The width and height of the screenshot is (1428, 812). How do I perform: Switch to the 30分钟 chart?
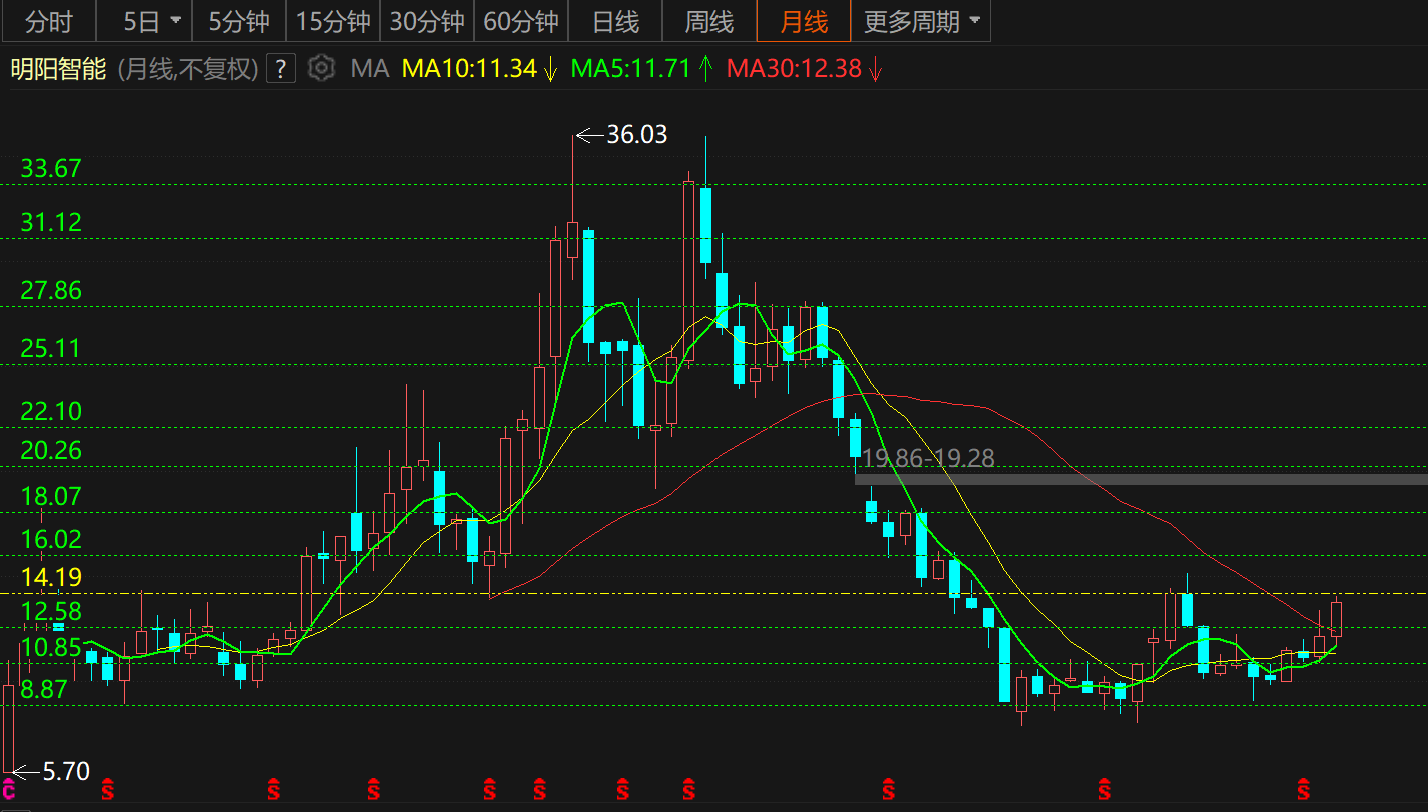427,21
